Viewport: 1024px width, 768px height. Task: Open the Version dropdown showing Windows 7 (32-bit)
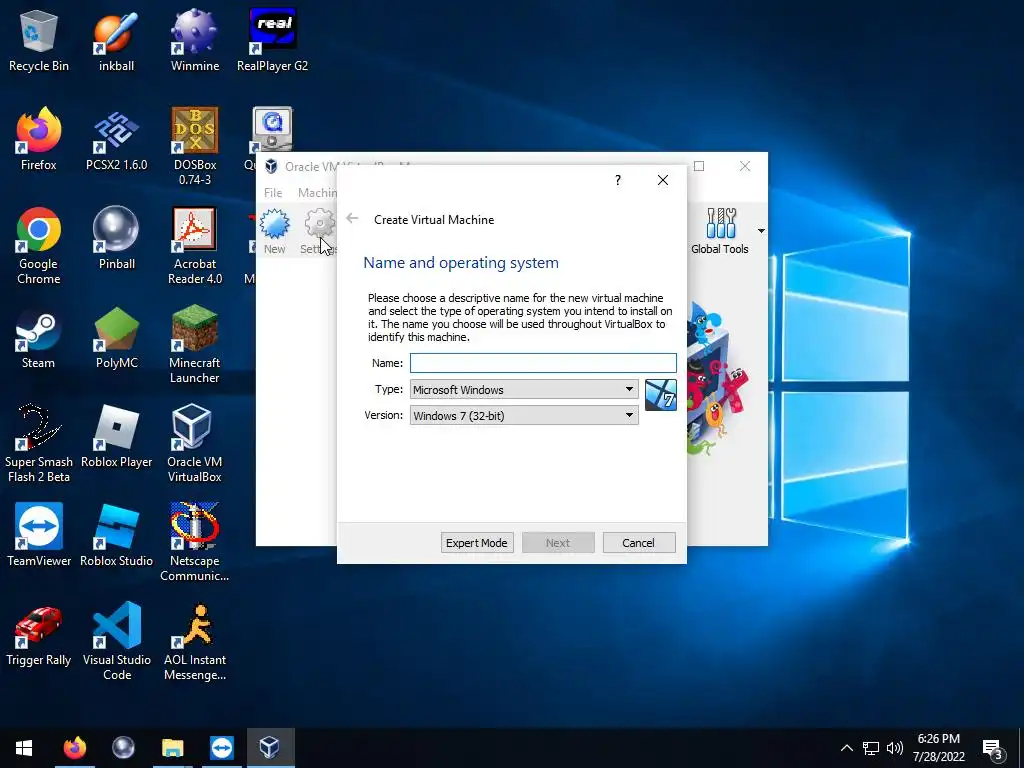point(524,415)
